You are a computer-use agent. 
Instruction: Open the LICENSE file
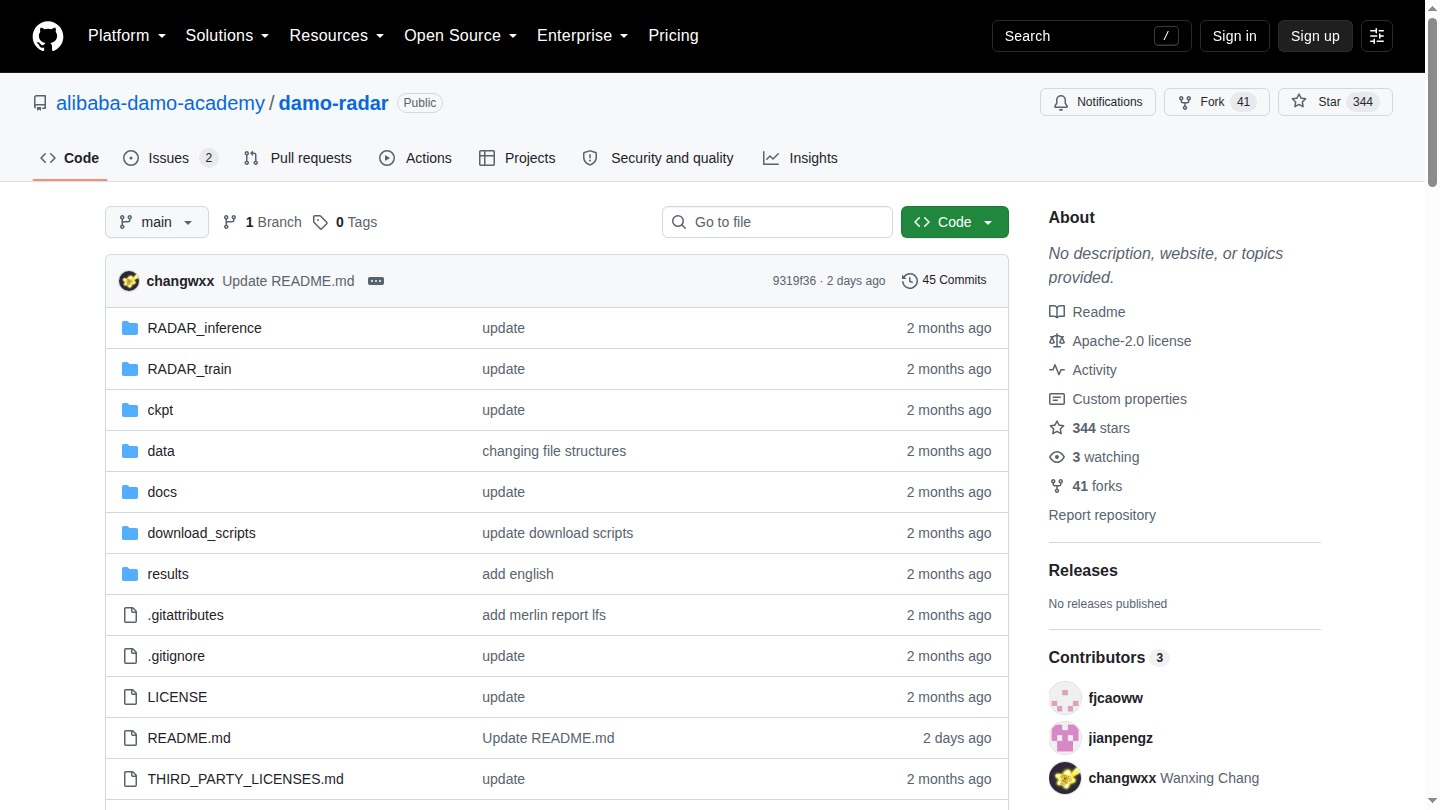[177, 697]
